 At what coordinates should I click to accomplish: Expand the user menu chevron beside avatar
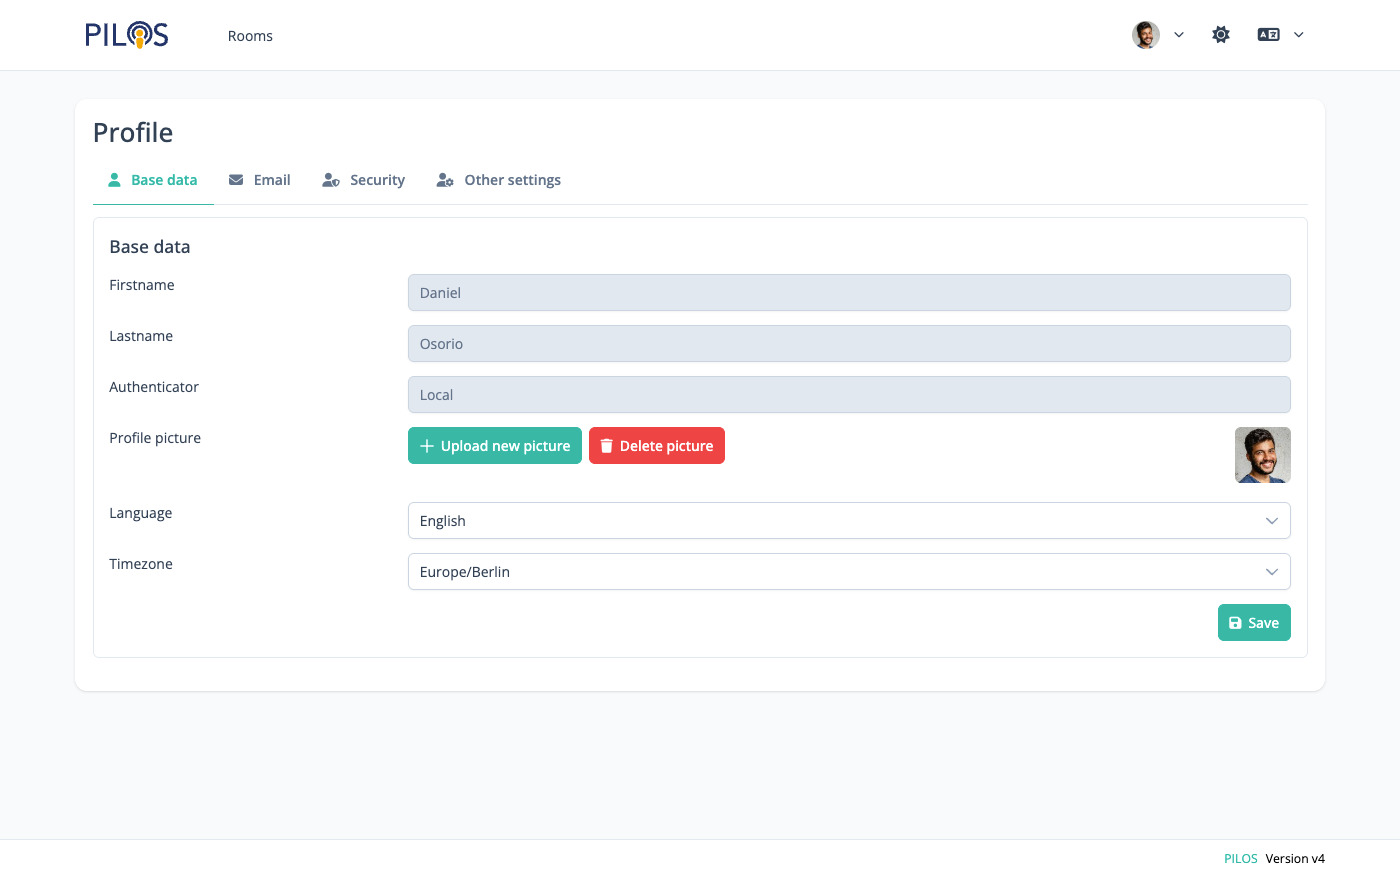[x=1179, y=35]
